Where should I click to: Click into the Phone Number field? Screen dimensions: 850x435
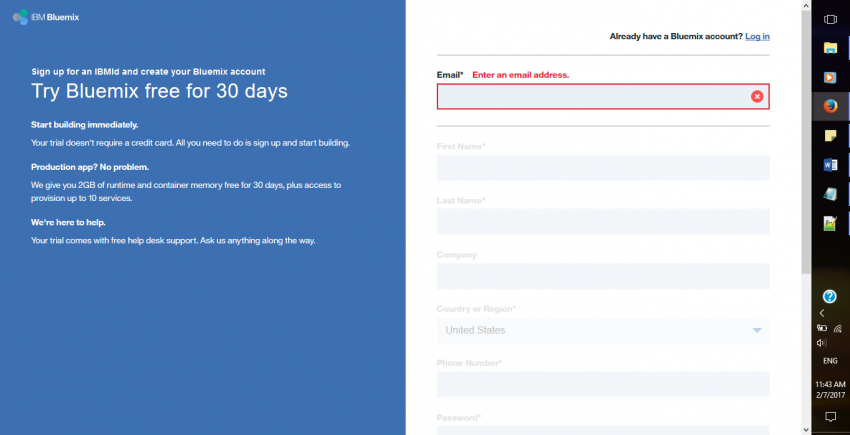tap(603, 384)
